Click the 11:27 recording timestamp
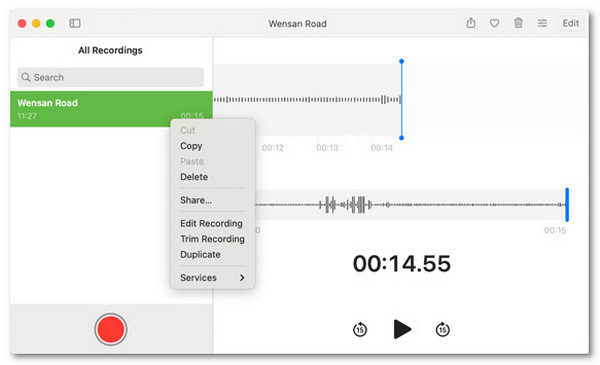The image size is (600, 365). 27,116
